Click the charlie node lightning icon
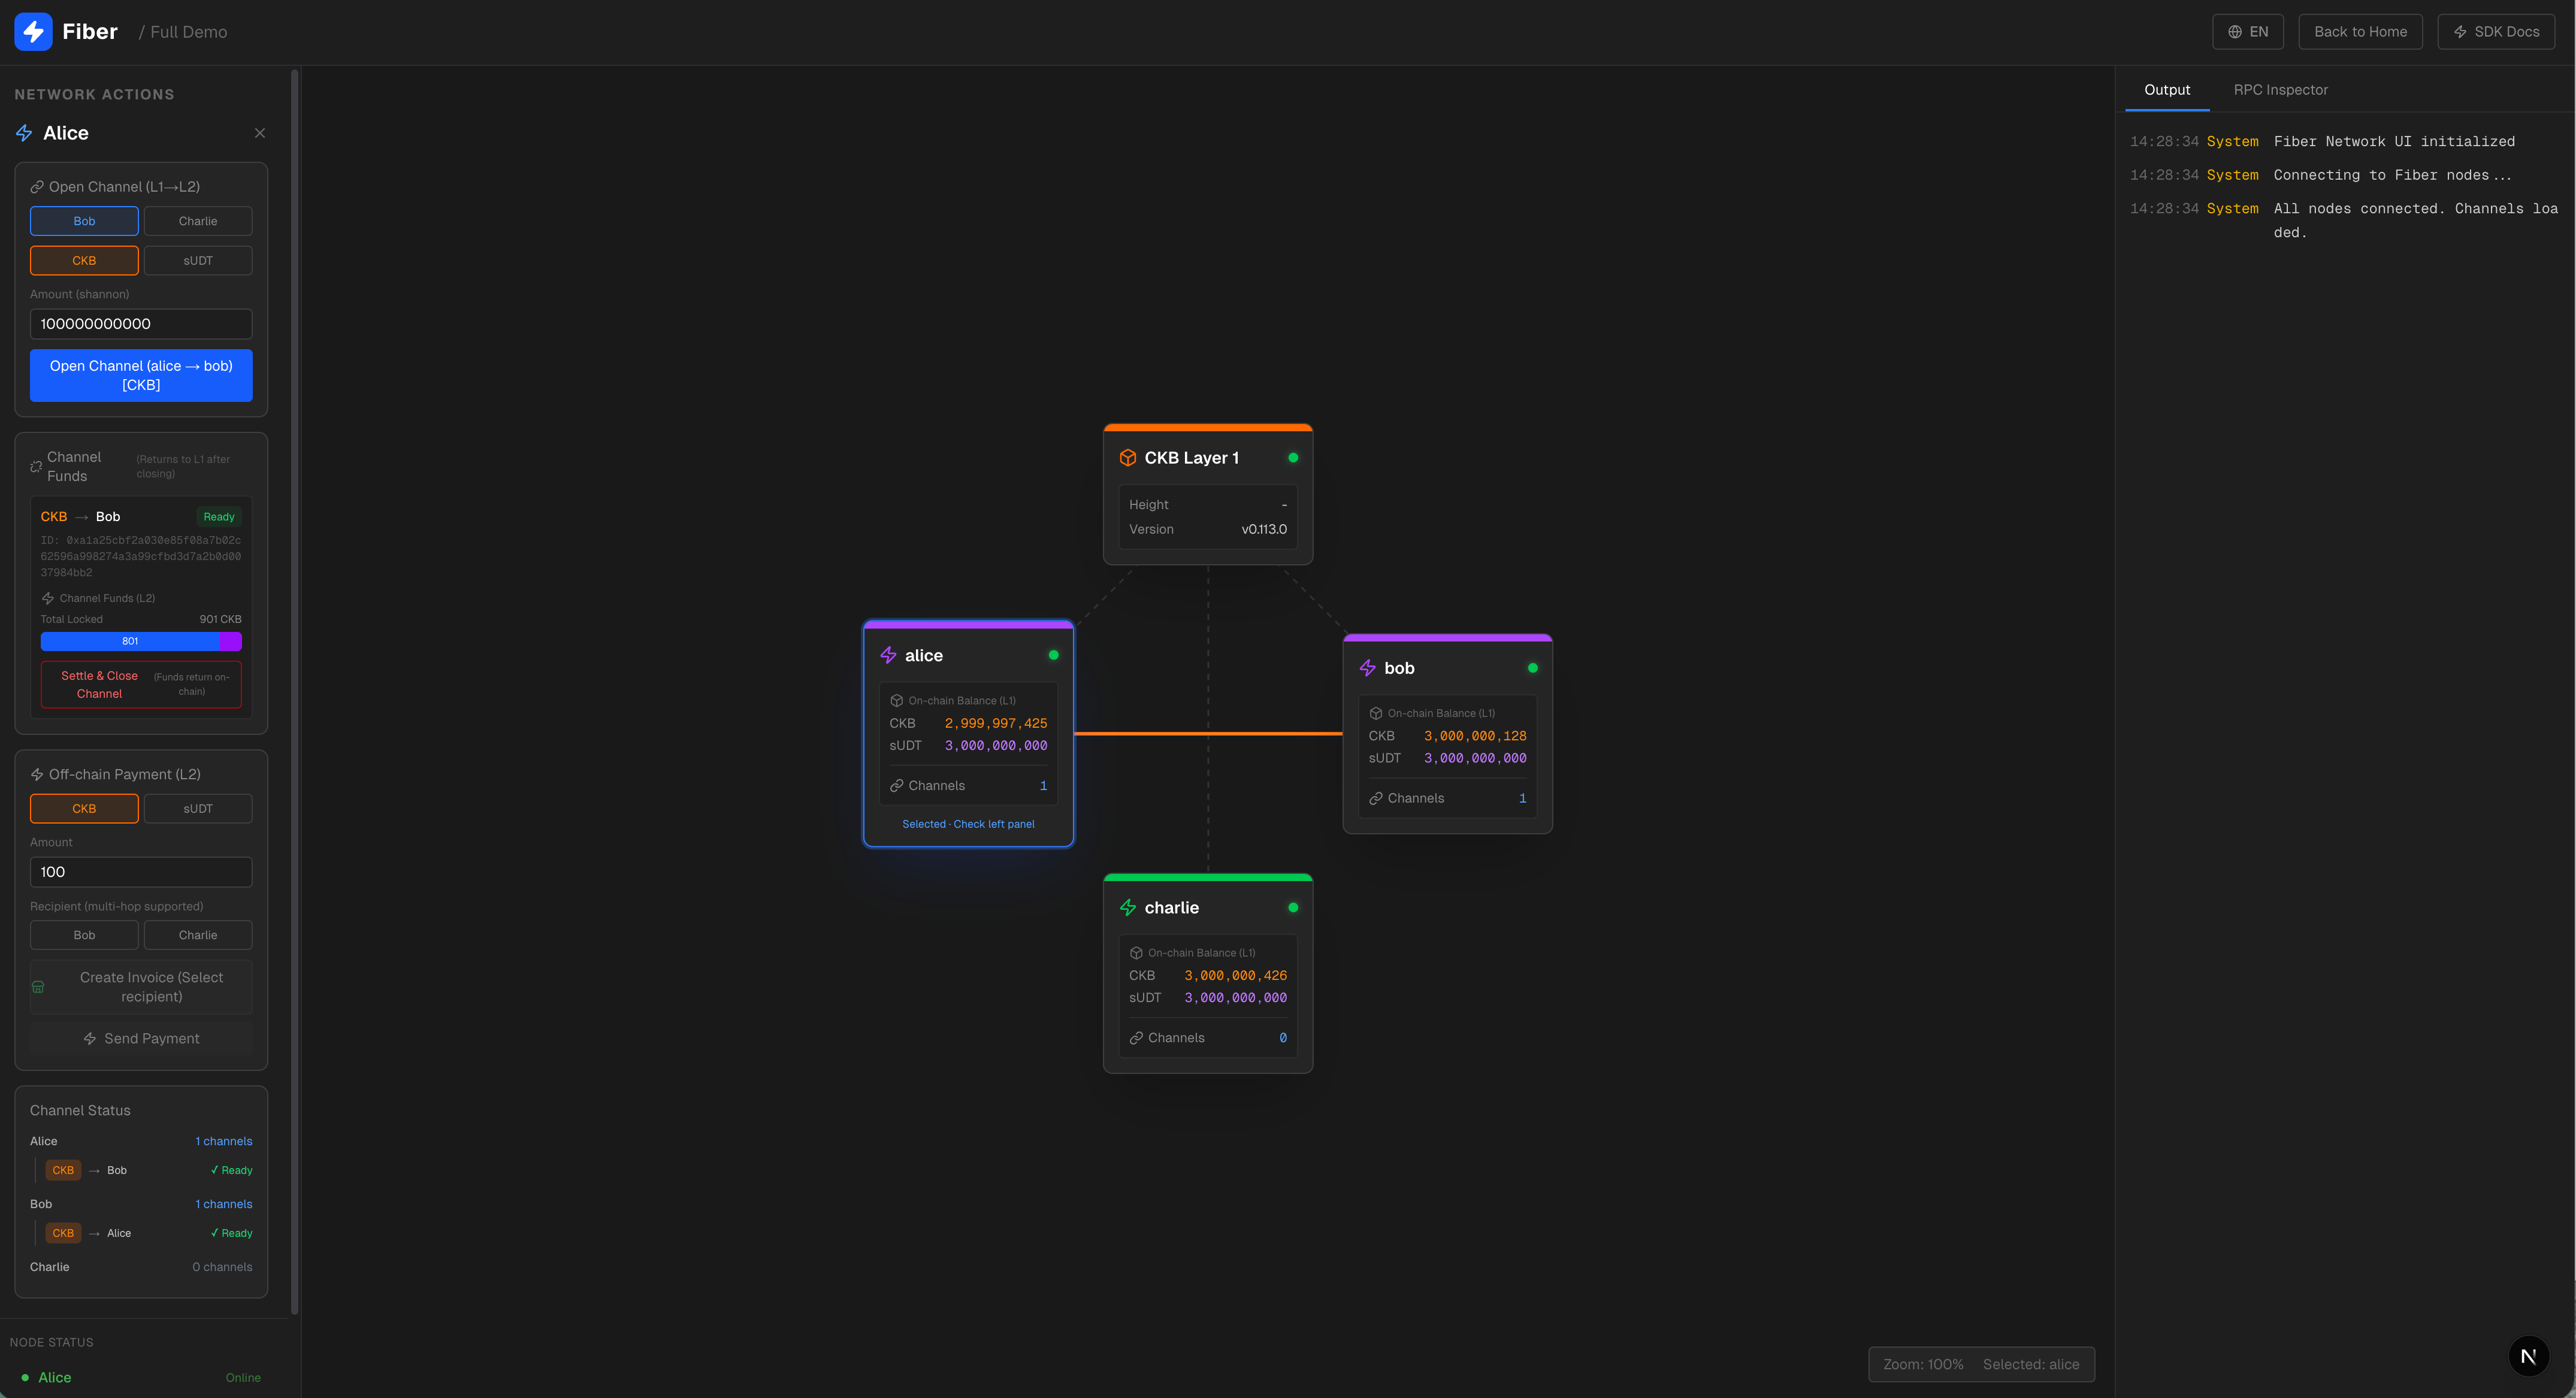Screen dimensions: 2576x1398 pyautogui.click(x=1127, y=908)
